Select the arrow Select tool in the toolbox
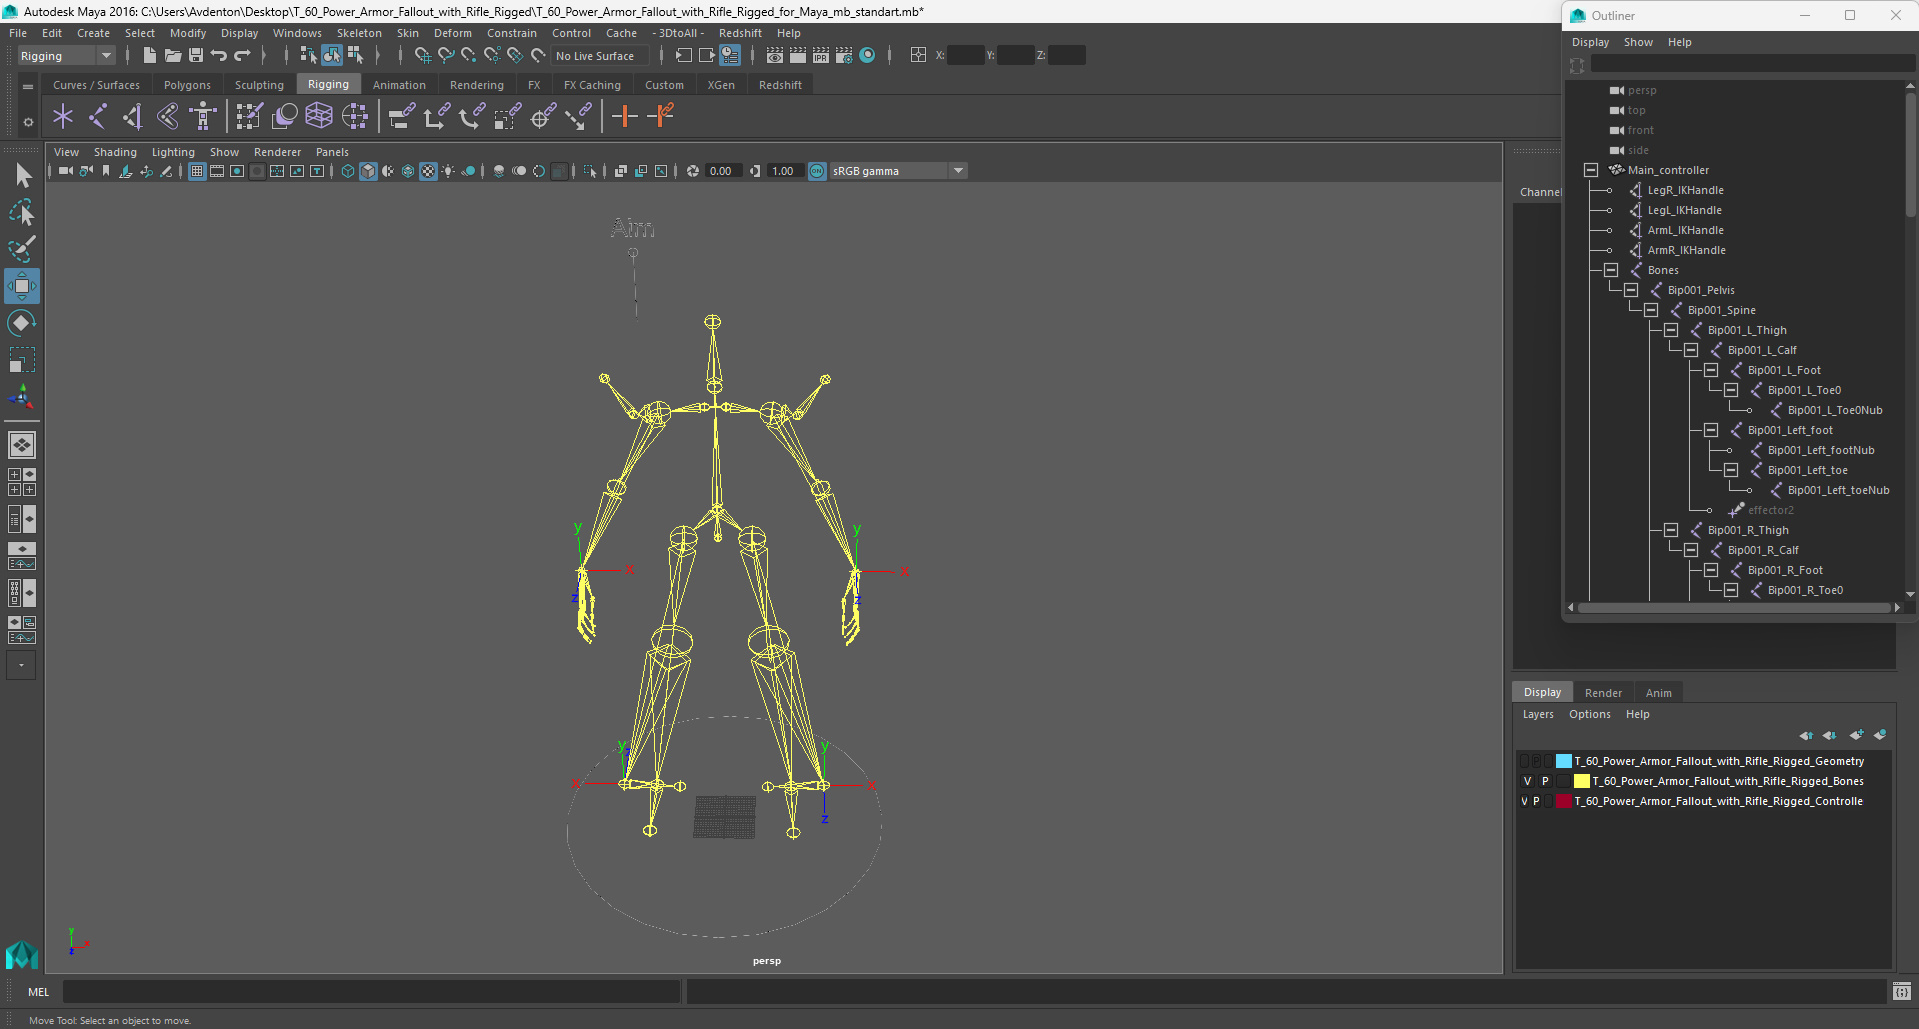1919x1029 pixels. 22,176
